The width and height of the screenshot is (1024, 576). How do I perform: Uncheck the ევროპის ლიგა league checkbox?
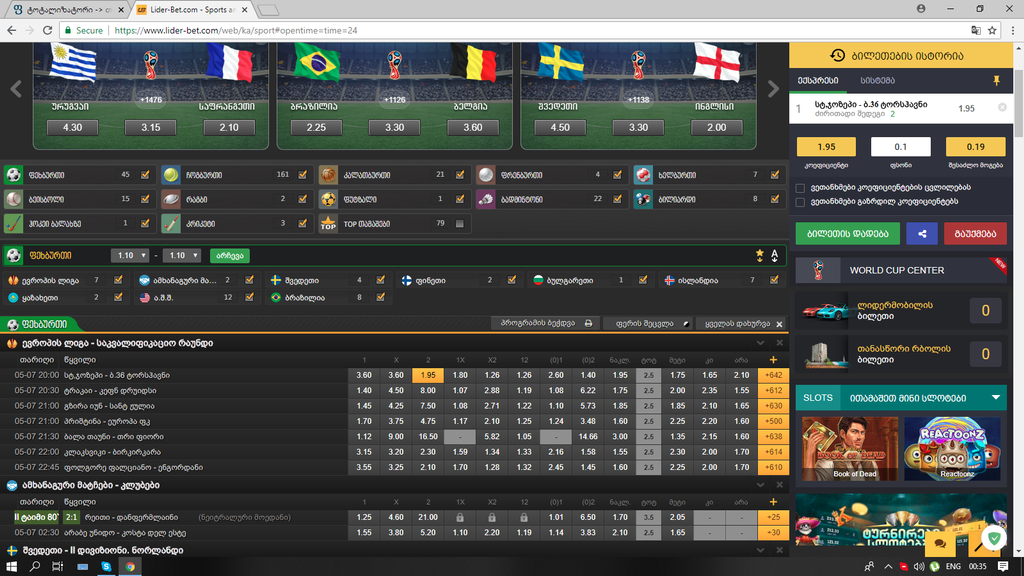118,280
